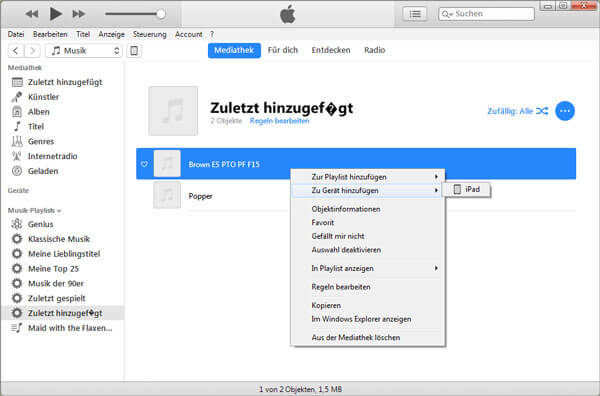600x396 pixels.
Task: Click the device icon next to Musik
Action: click(x=134, y=51)
